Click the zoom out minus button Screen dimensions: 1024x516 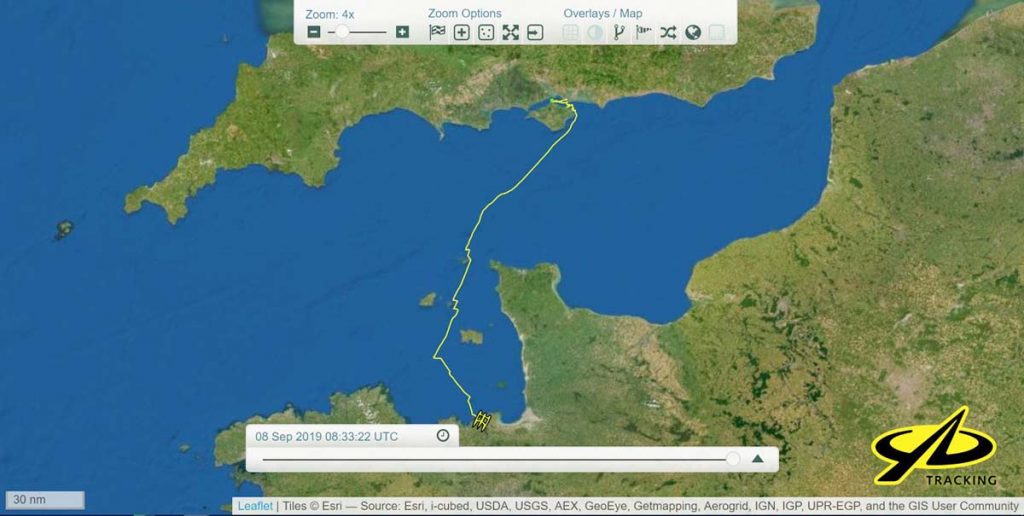pos(314,32)
